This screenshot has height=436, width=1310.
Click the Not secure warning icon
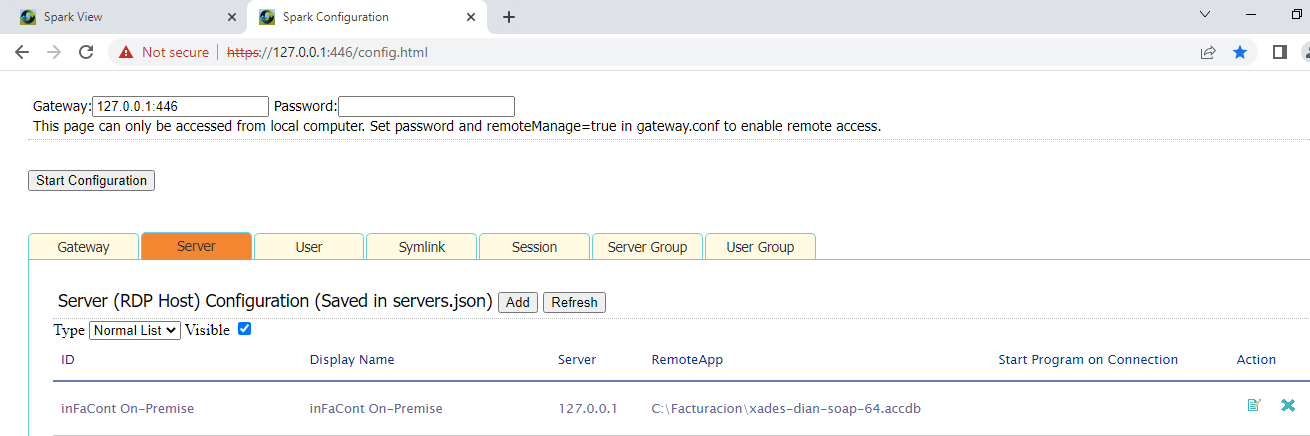(x=126, y=52)
